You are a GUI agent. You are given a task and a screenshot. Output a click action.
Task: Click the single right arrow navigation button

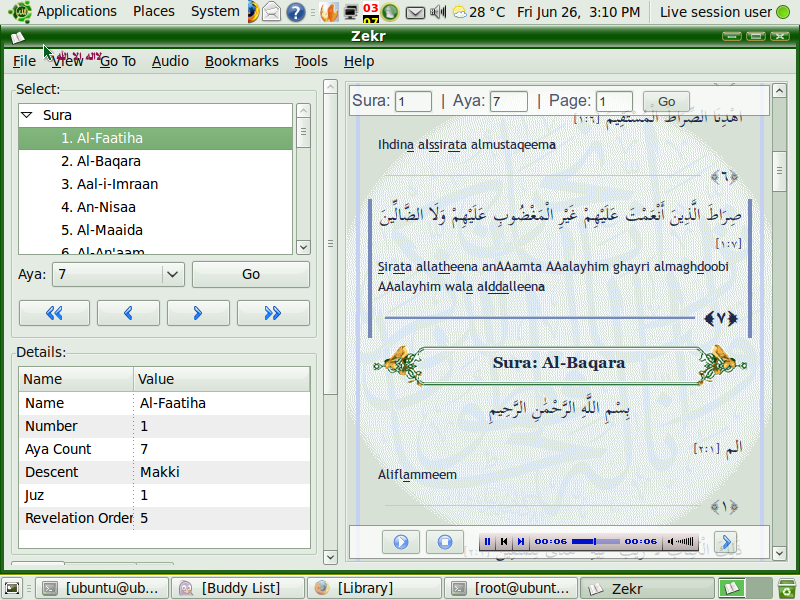pos(198,313)
